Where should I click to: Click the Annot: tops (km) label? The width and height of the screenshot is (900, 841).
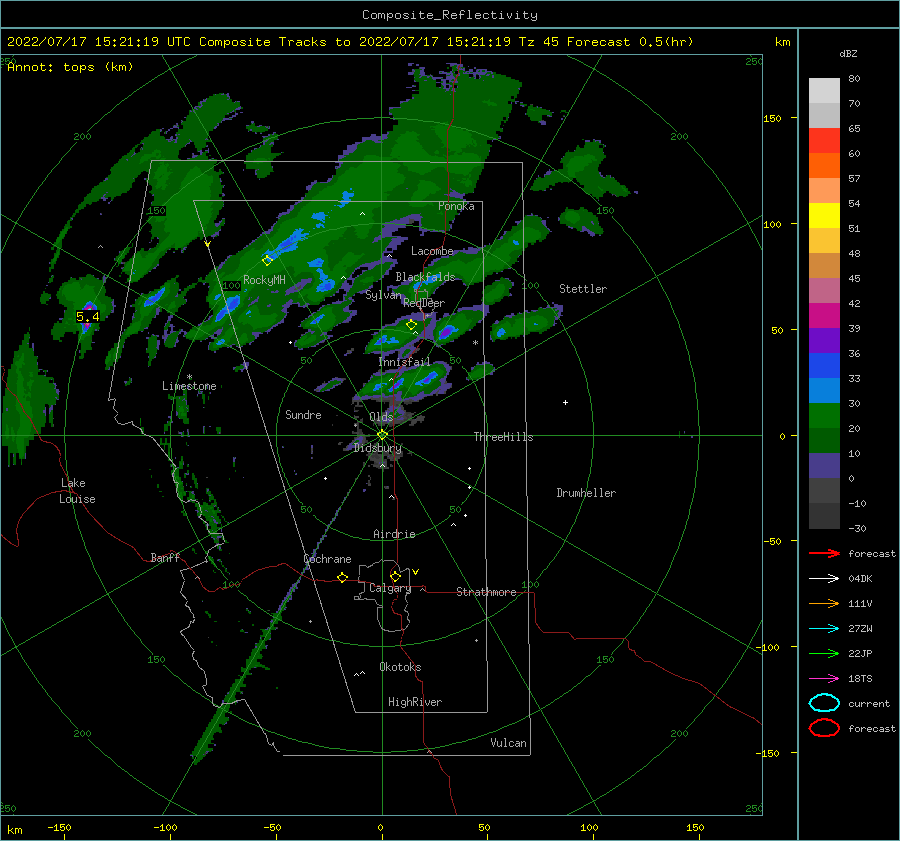[70, 67]
